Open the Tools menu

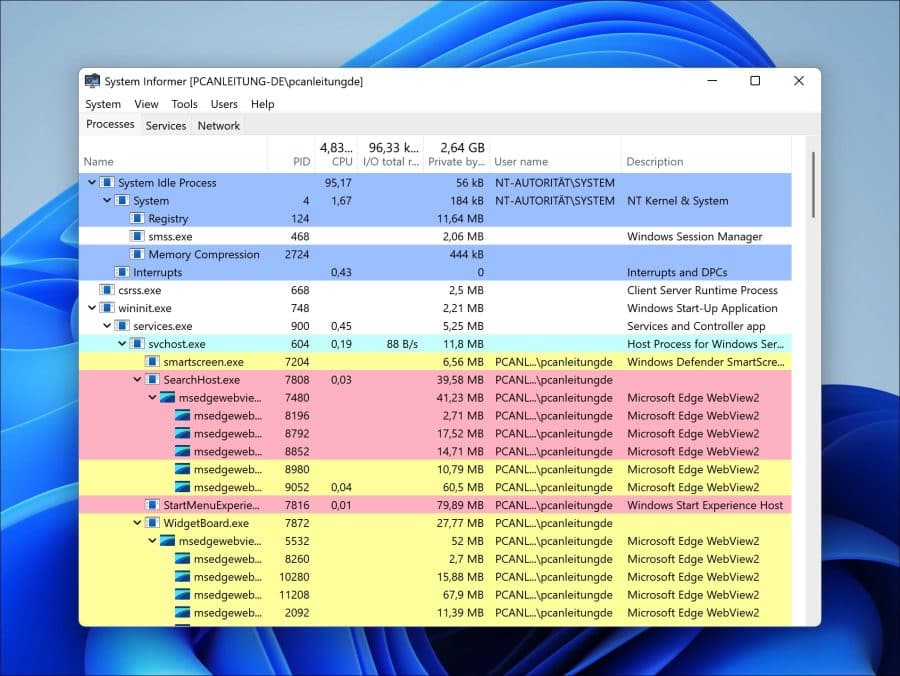(x=184, y=104)
